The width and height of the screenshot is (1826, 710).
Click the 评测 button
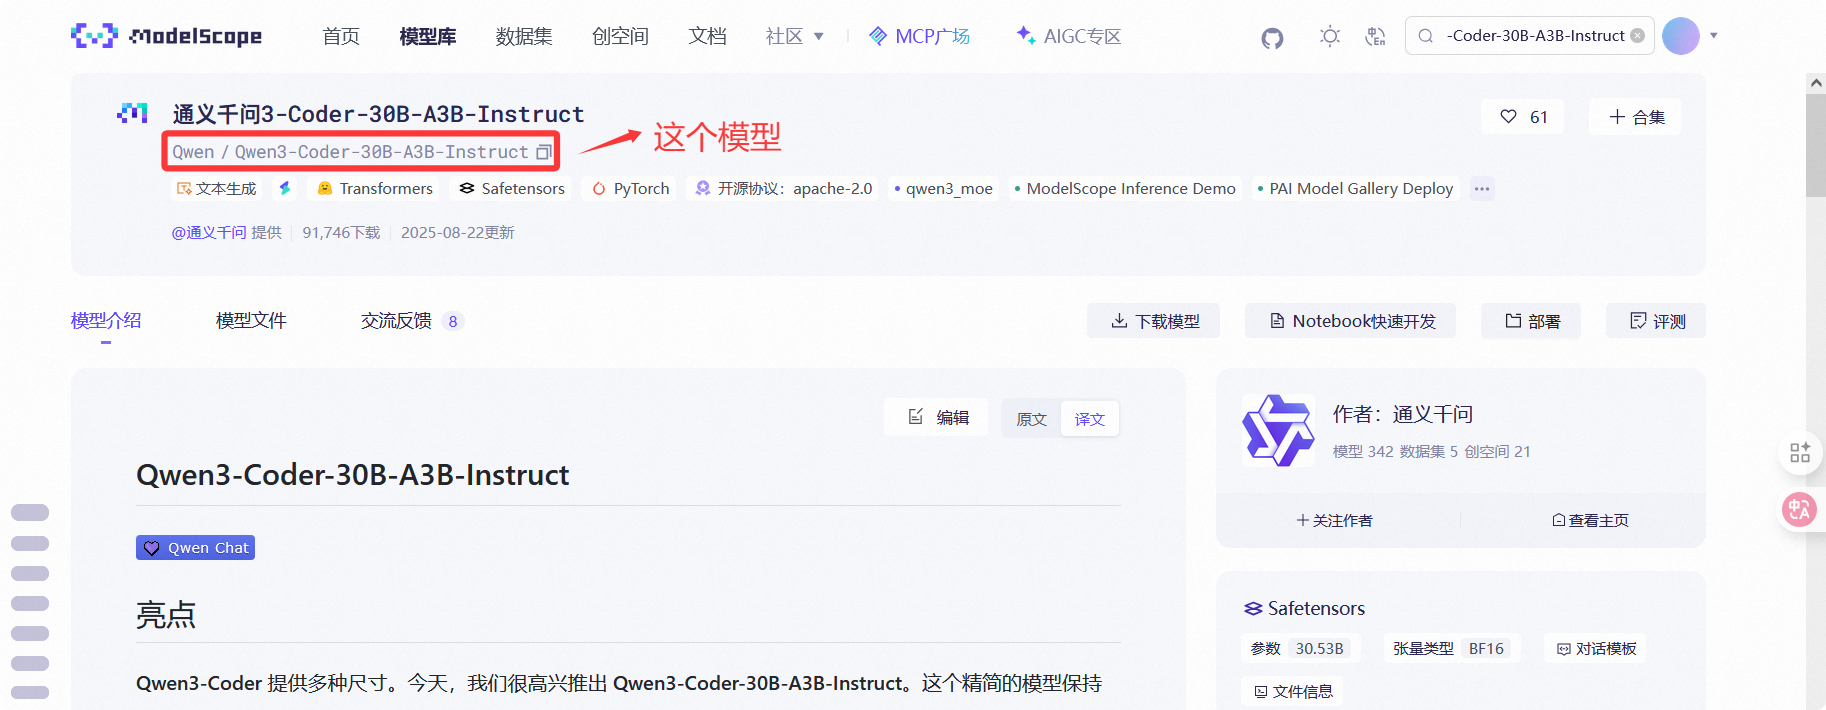point(1656,321)
